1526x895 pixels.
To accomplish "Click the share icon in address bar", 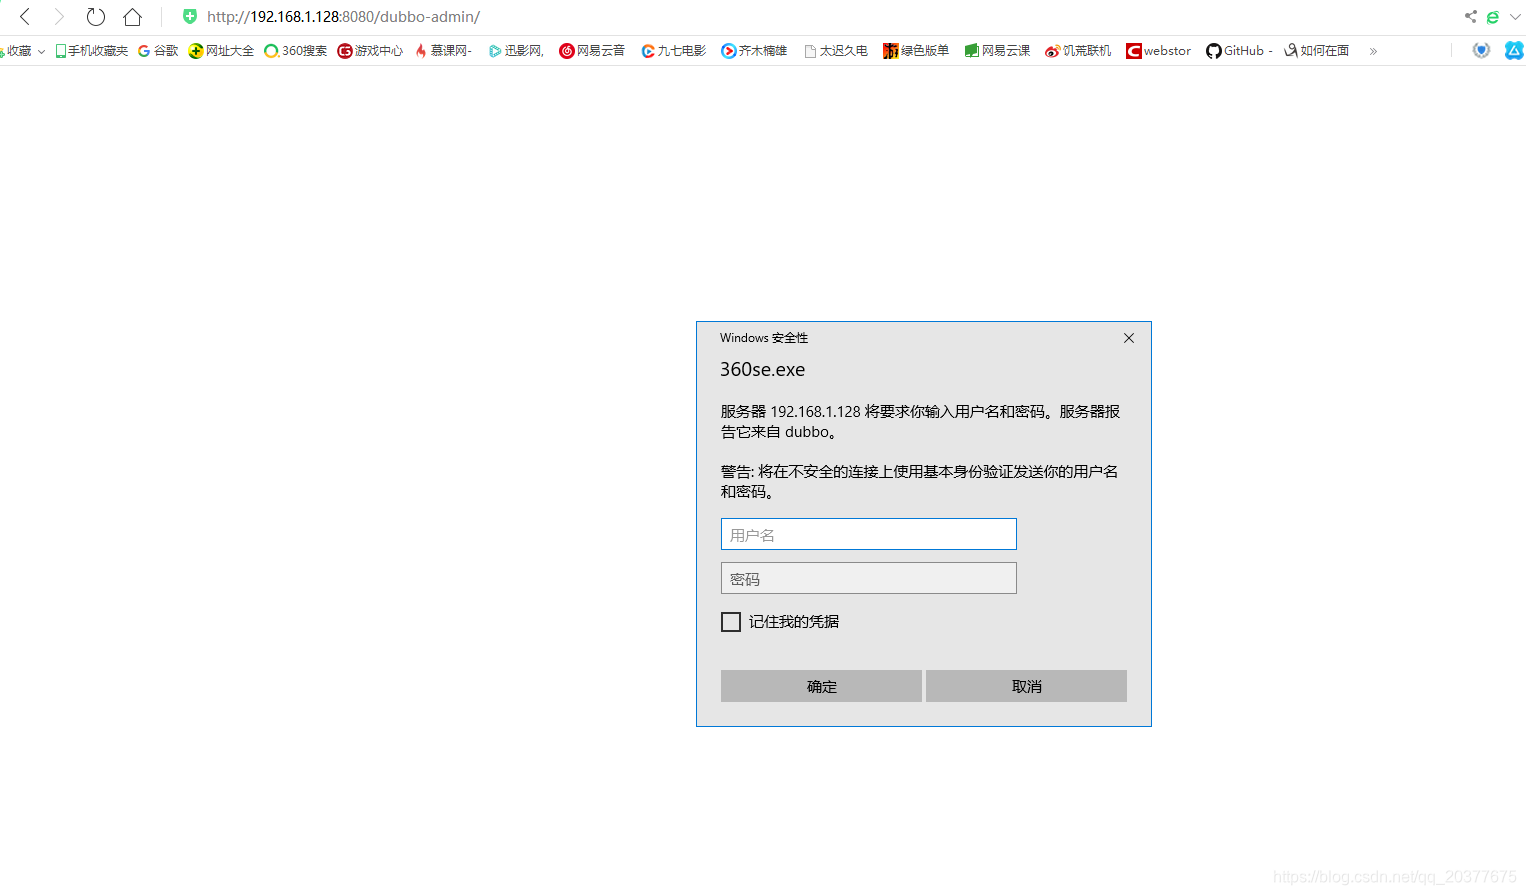I will tap(1470, 16).
